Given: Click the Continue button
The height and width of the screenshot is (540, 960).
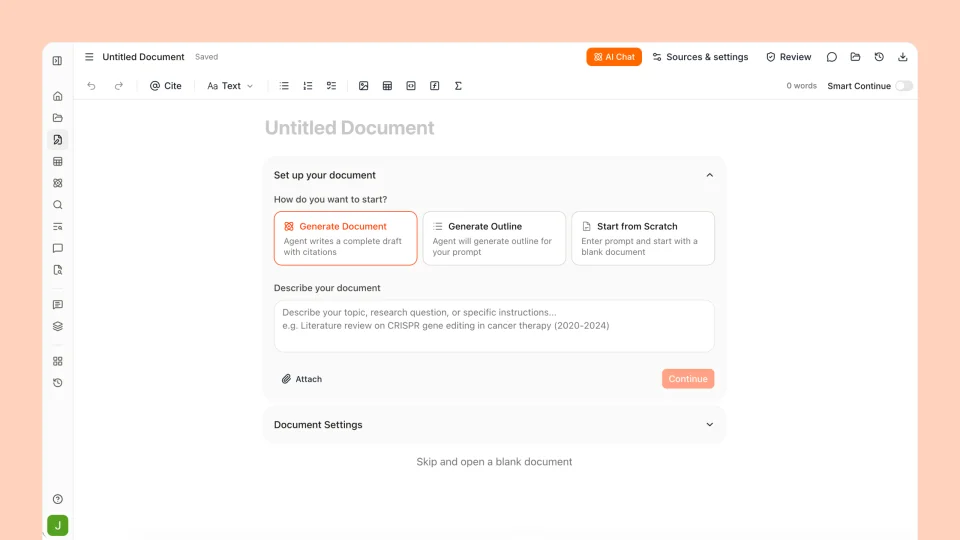Looking at the screenshot, I should [688, 378].
